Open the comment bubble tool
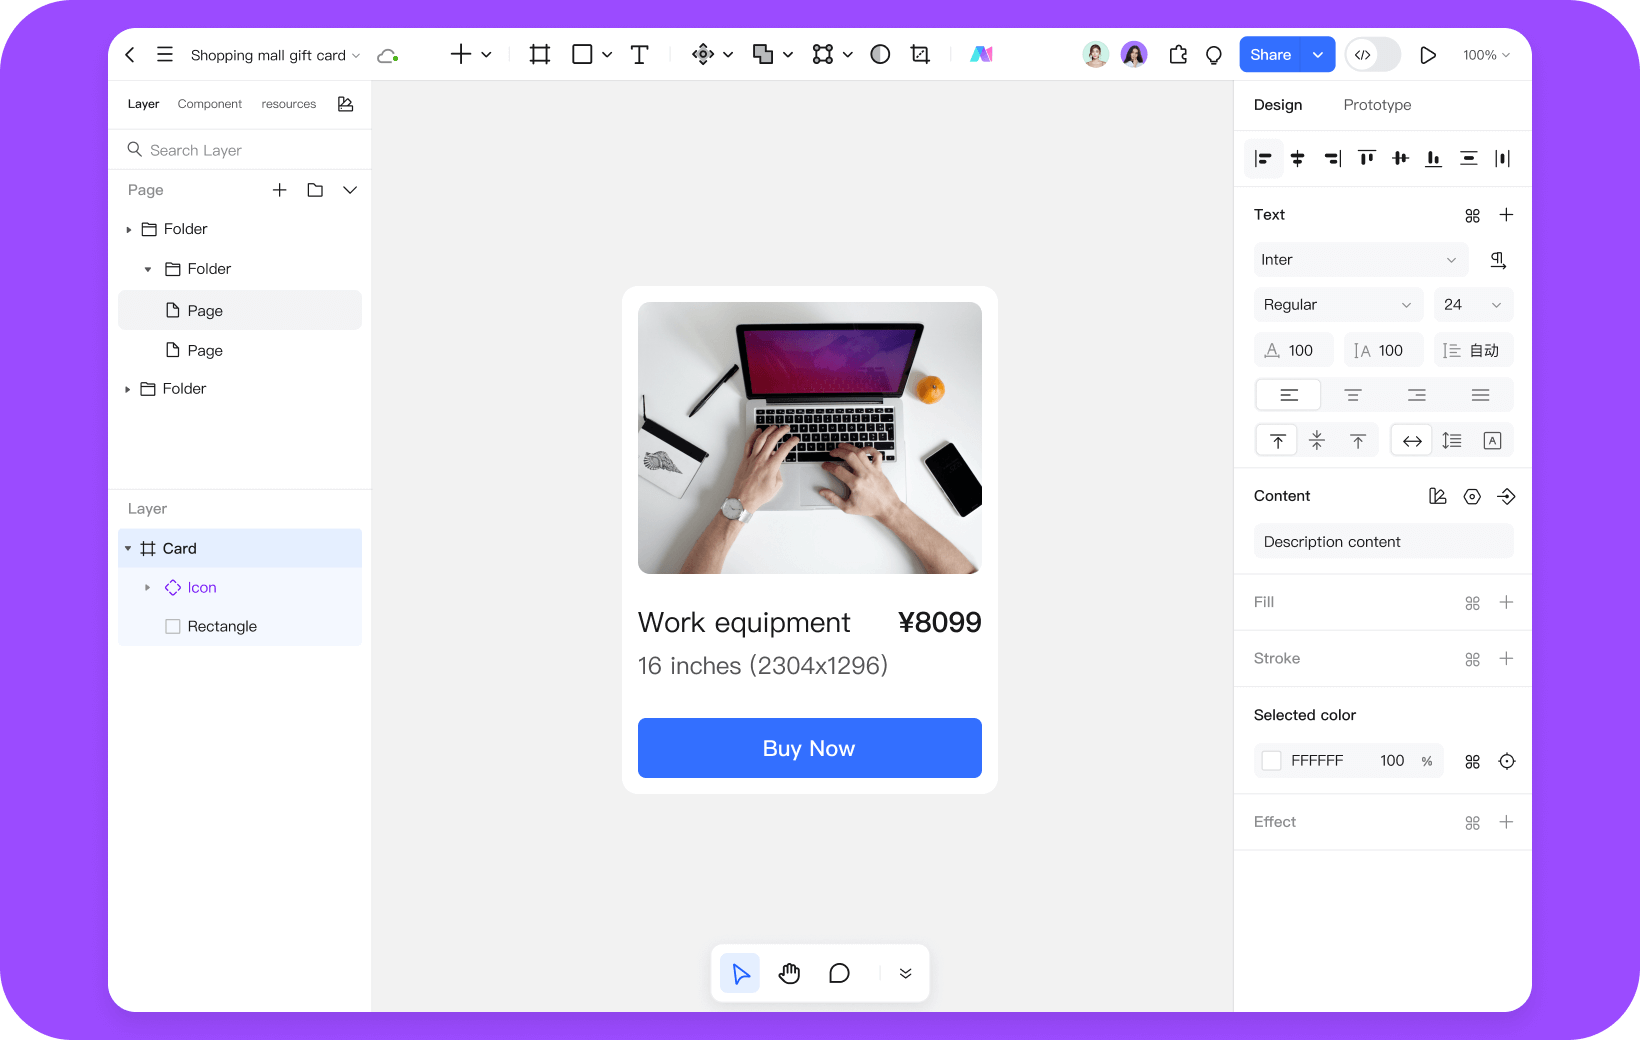The image size is (1640, 1040). [x=839, y=973]
